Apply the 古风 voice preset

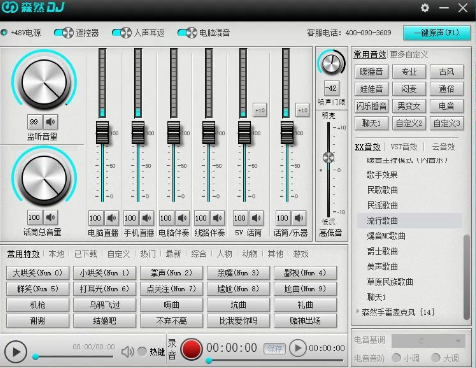(447, 72)
